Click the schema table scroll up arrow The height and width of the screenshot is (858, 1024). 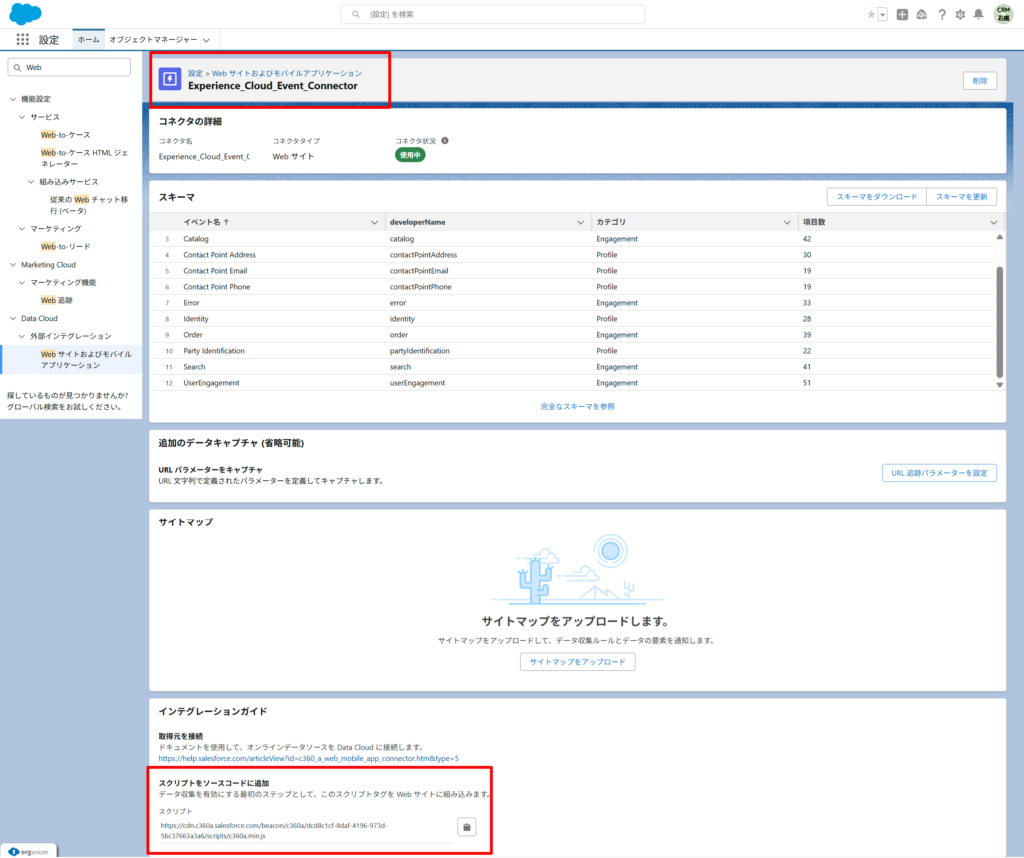(999, 237)
